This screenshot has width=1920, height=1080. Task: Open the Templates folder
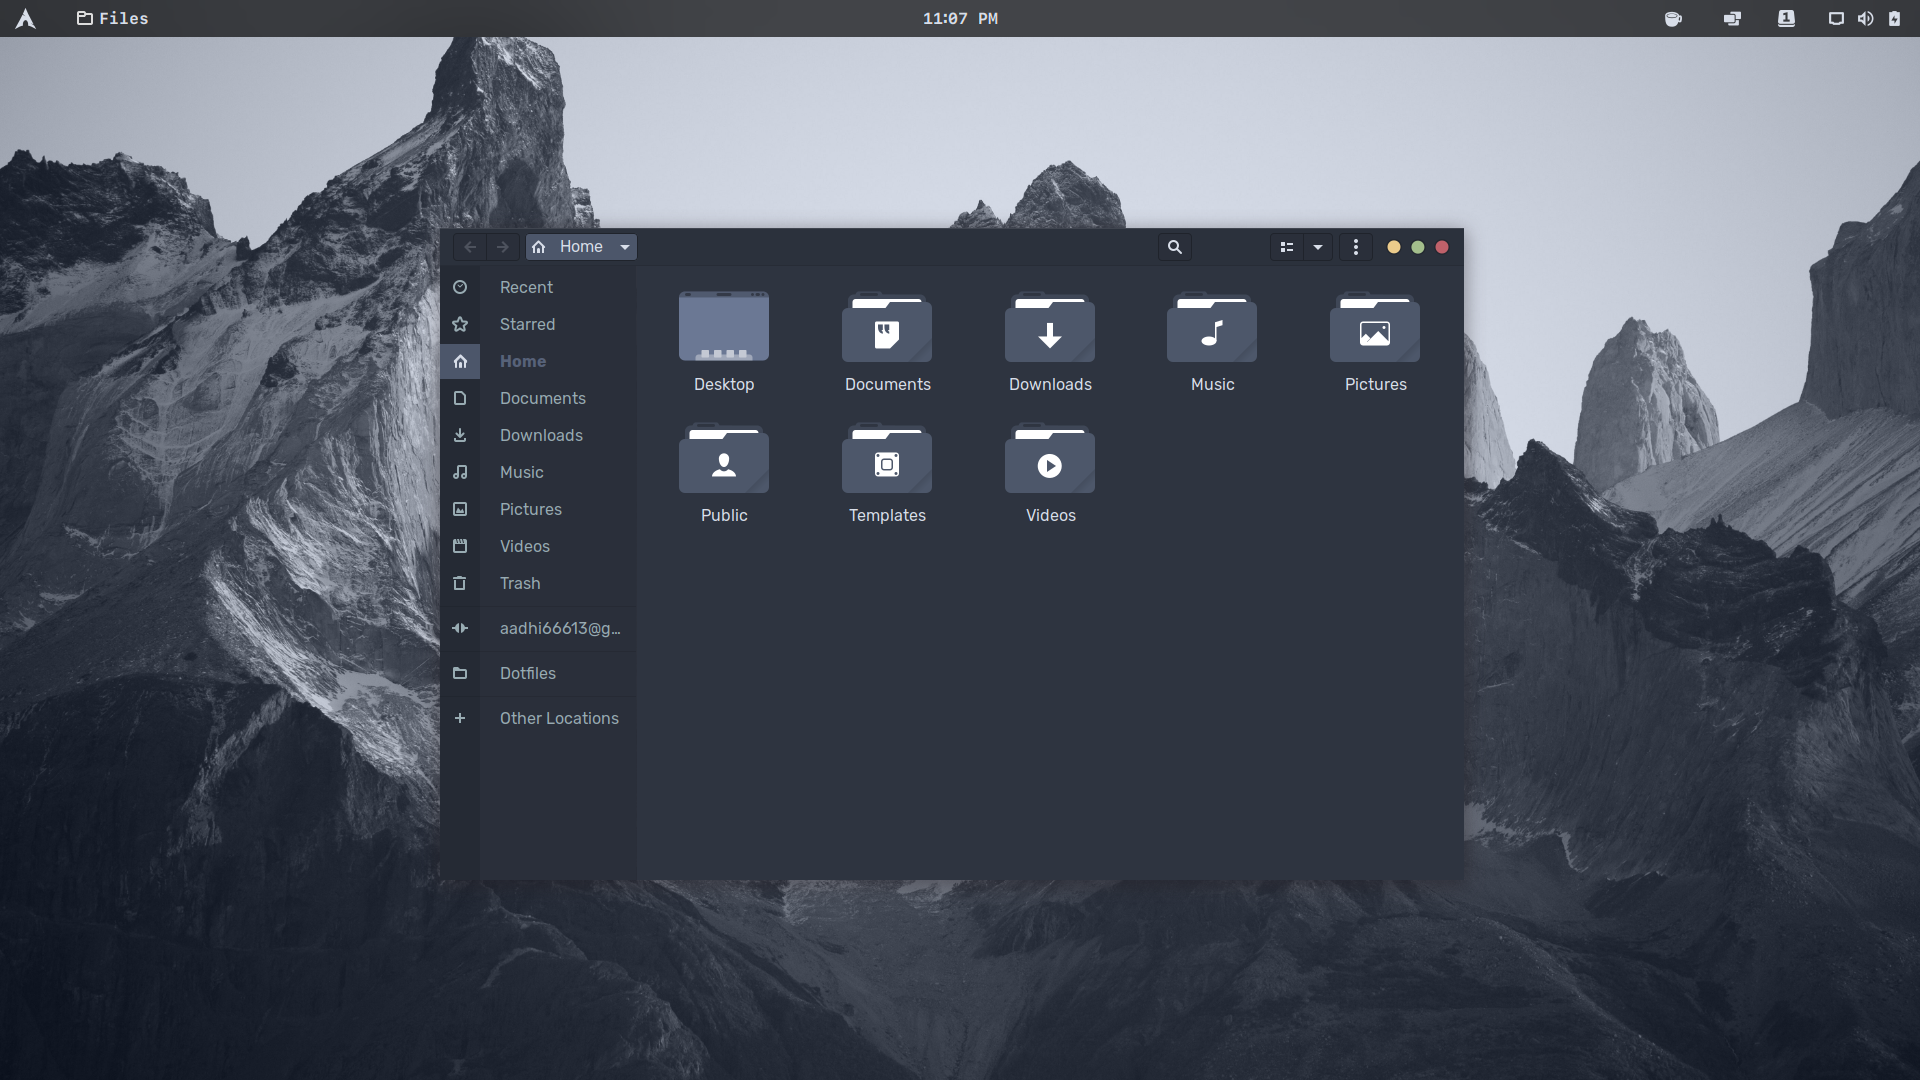click(x=887, y=462)
